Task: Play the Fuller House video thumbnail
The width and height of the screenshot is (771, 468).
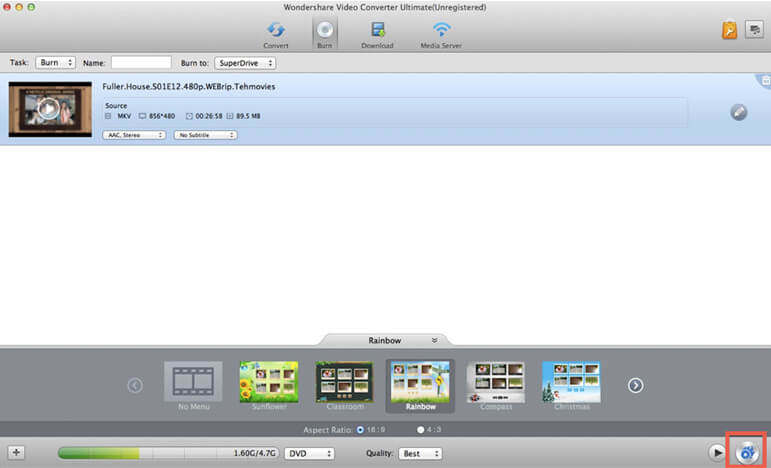Action: coord(49,109)
